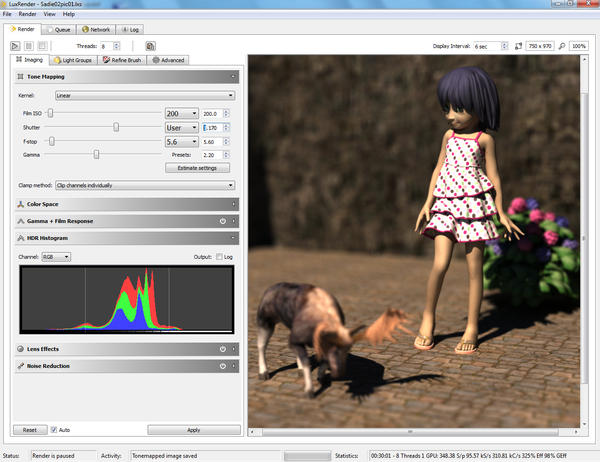Open the Help menu

coord(68,14)
